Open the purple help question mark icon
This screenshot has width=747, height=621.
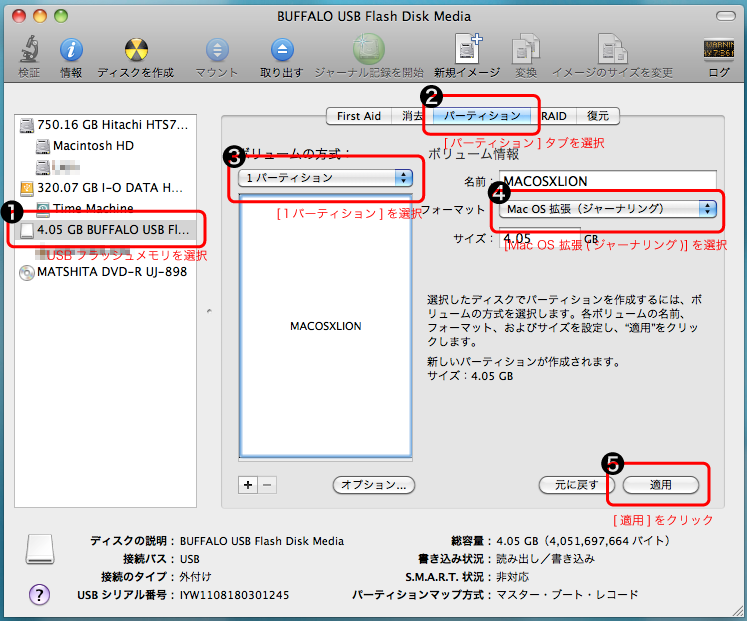click(x=40, y=594)
